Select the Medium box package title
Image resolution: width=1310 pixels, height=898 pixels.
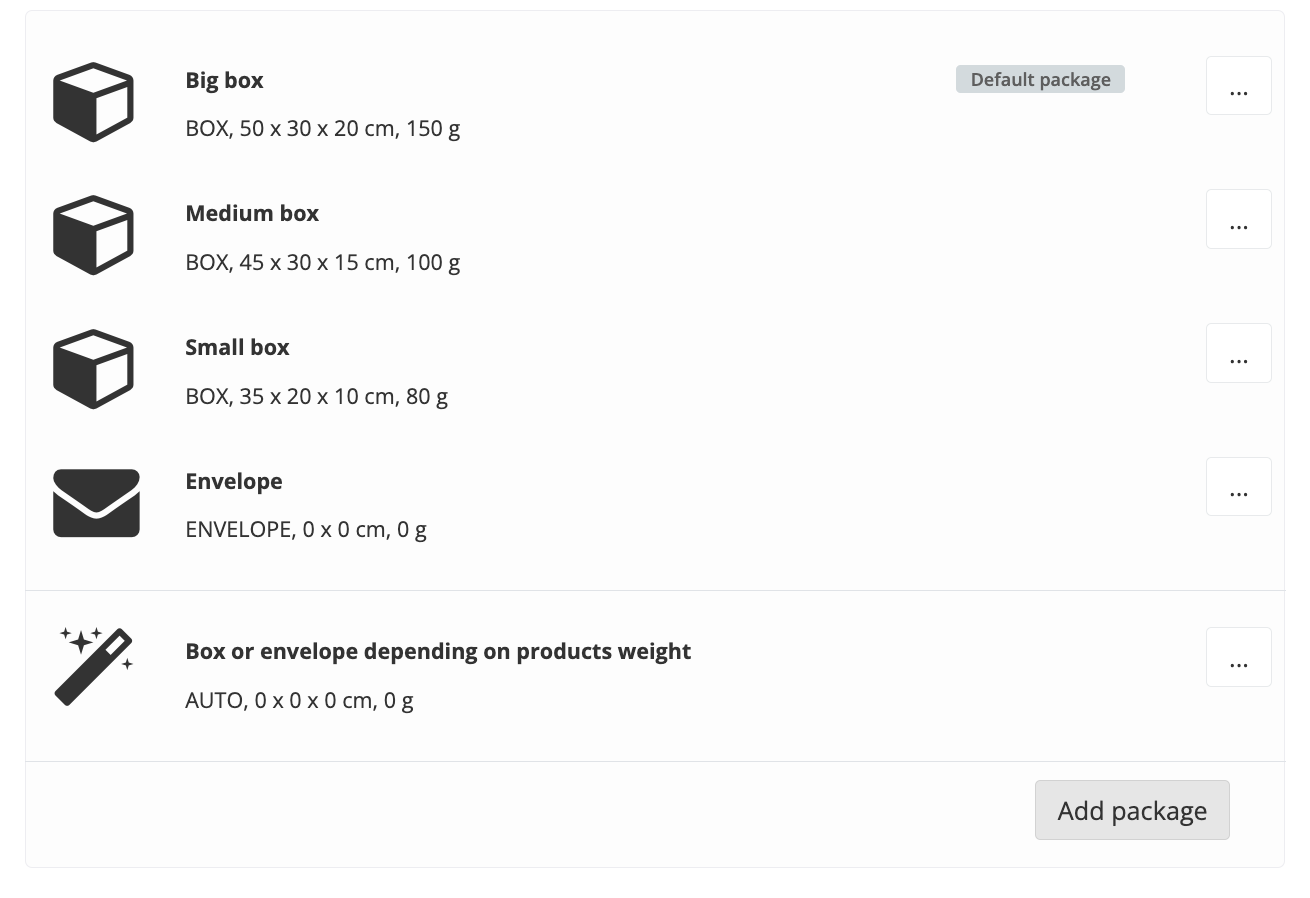click(252, 213)
